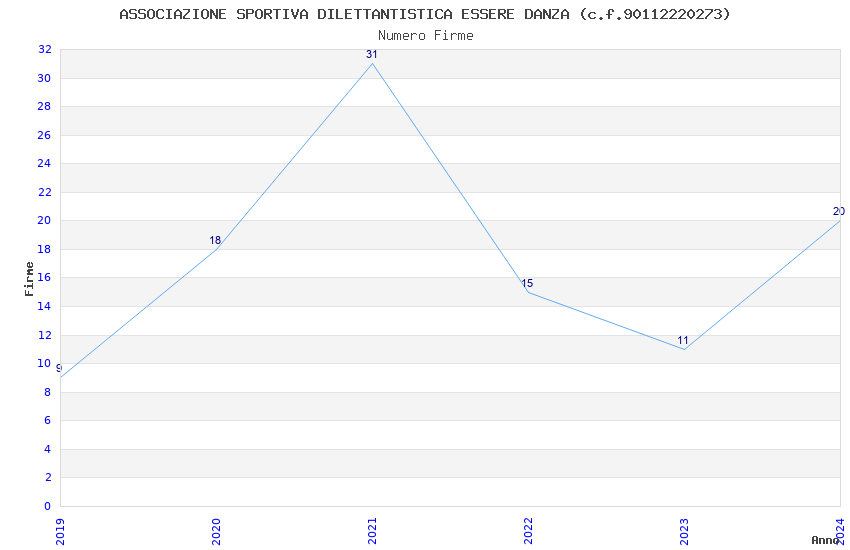Click the x-axis year label 2022

(x=529, y=532)
